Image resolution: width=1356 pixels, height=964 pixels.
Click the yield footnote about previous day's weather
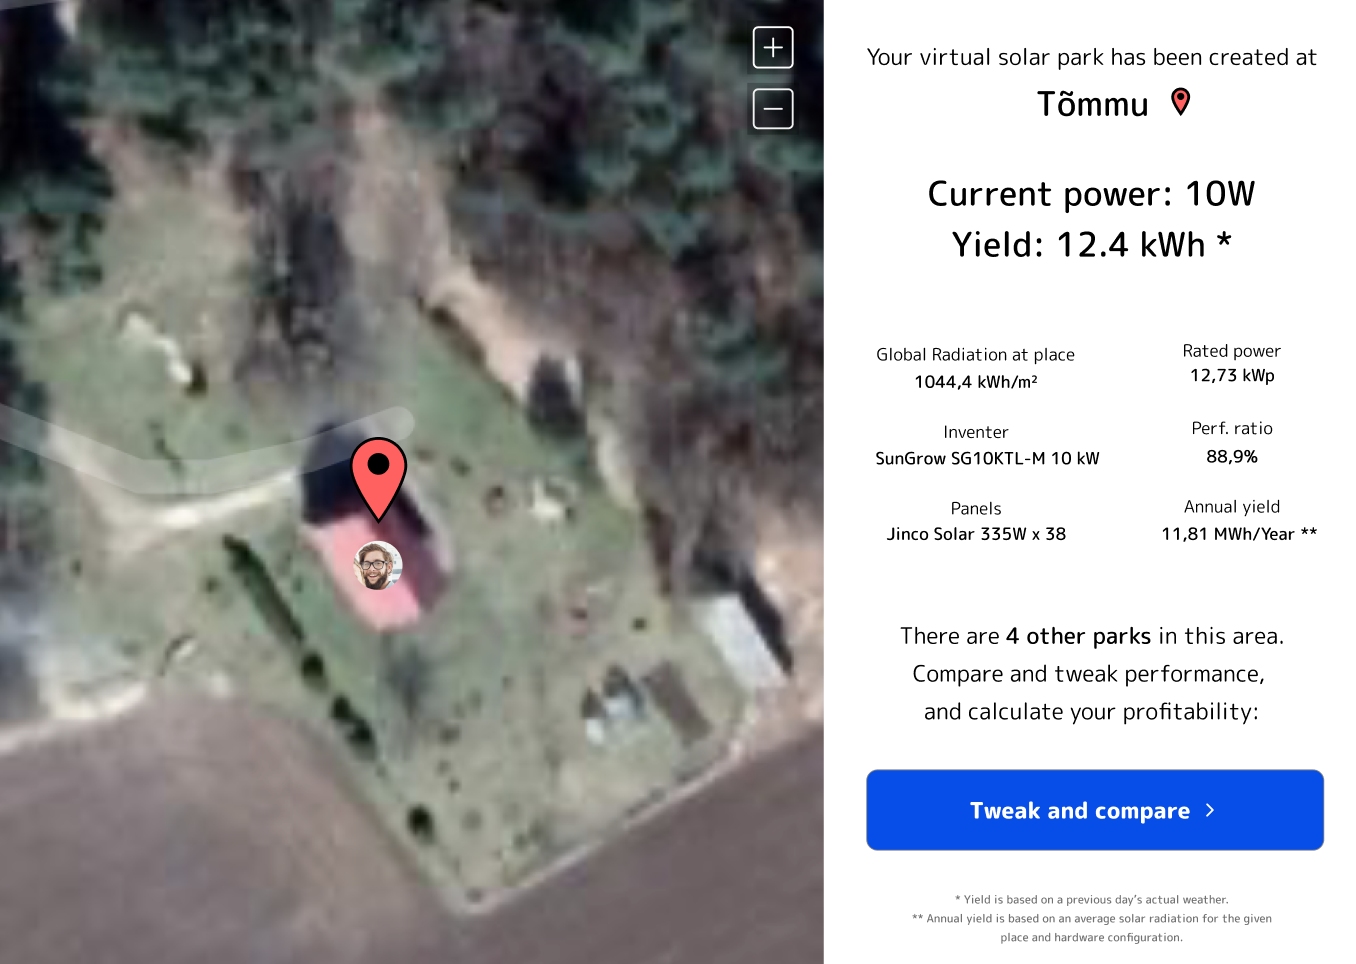point(1092,900)
